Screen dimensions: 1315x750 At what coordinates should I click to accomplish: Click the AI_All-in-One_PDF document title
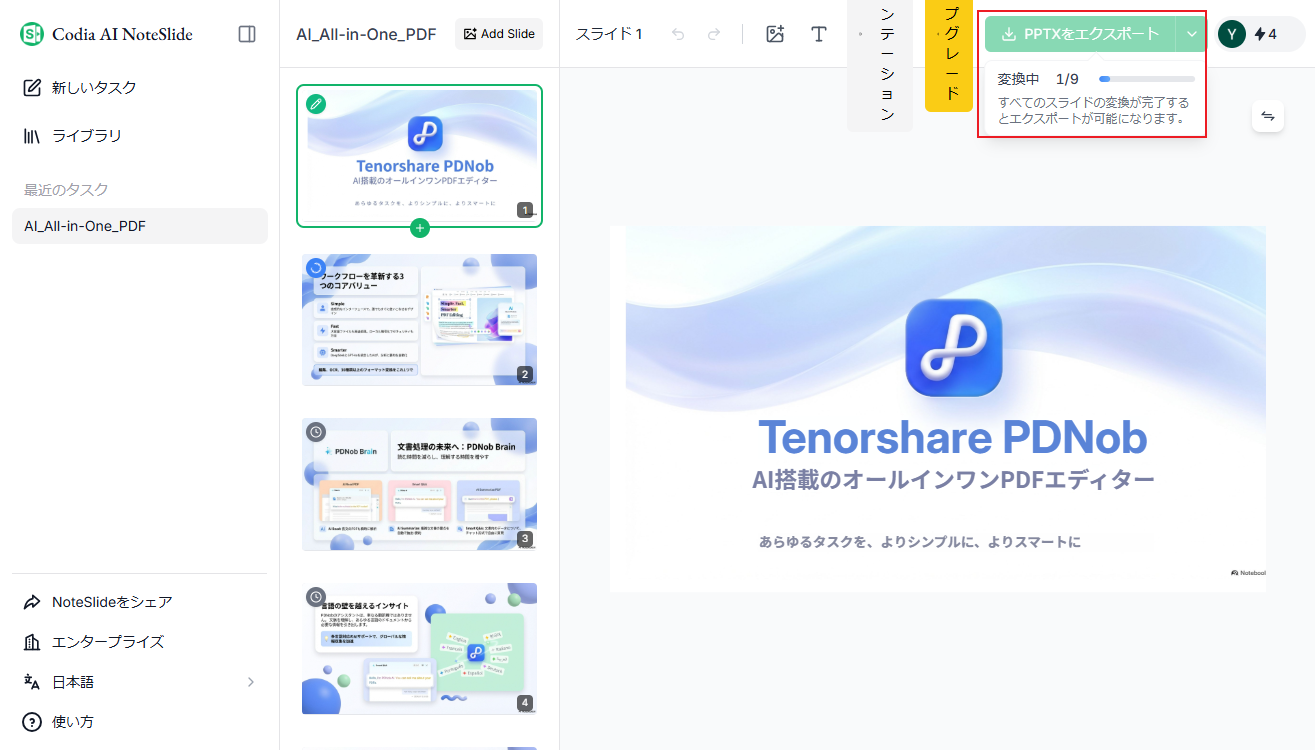pos(366,34)
